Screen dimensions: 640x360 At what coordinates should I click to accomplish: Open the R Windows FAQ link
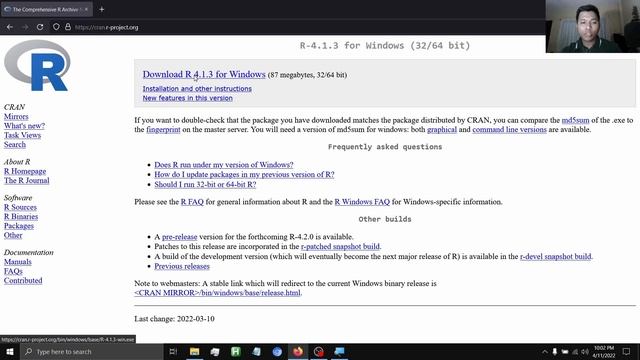362,202
